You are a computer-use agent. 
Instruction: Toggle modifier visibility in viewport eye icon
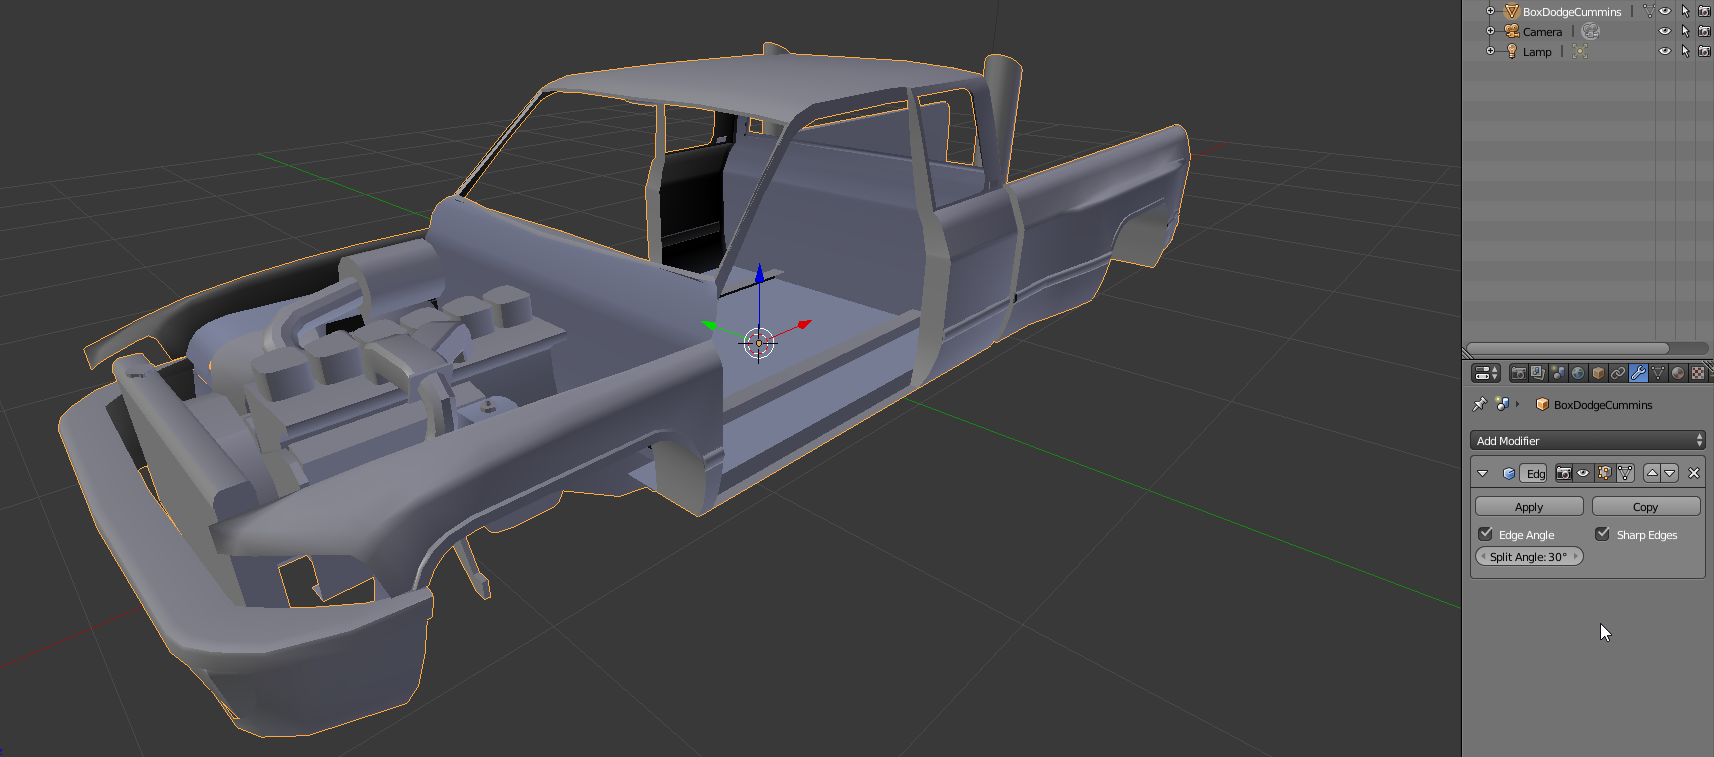pos(1583,473)
